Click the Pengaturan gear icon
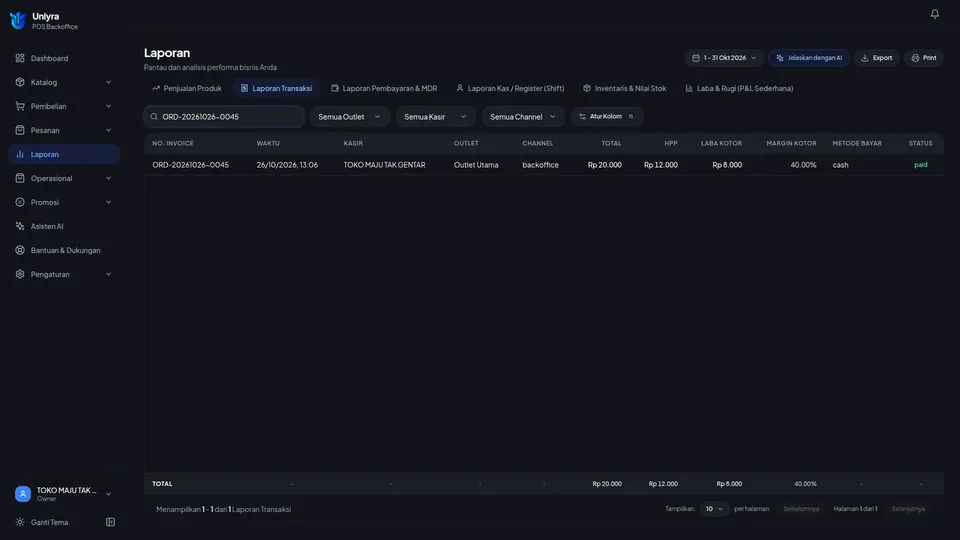 (x=20, y=274)
